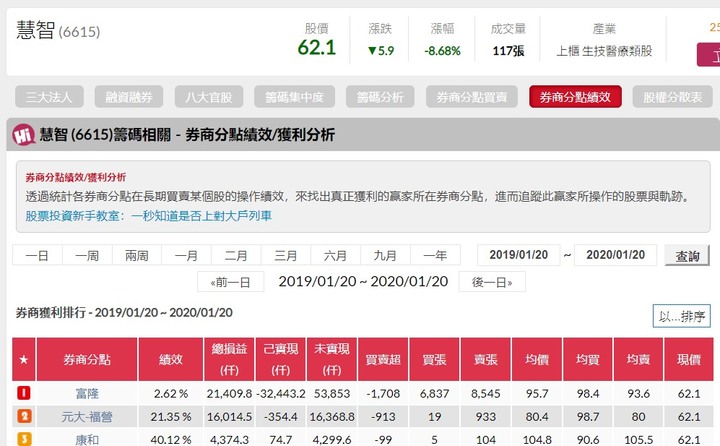The height and width of the screenshot is (446, 720).
Task: Select the 九月 period
Action: pos(385,255)
